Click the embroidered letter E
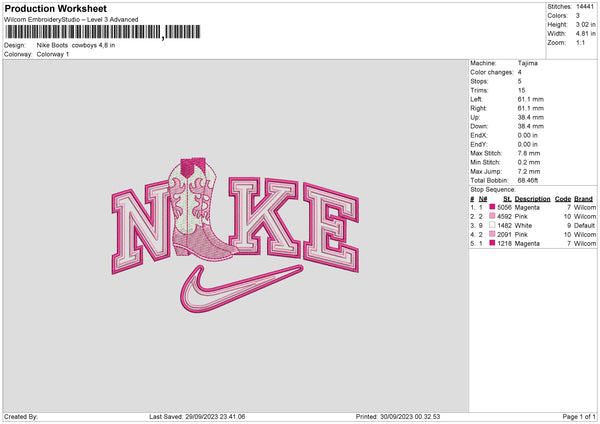Image resolution: width=600 pixels, height=424 pixels. (x=331, y=228)
